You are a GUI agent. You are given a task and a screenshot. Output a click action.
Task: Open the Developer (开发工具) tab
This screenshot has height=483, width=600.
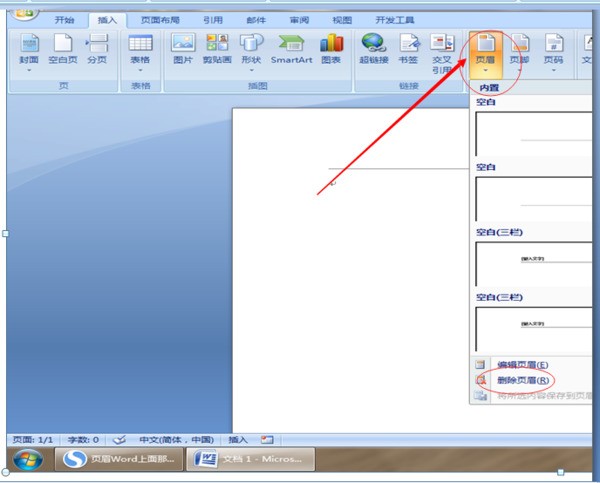(x=395, y=20)
